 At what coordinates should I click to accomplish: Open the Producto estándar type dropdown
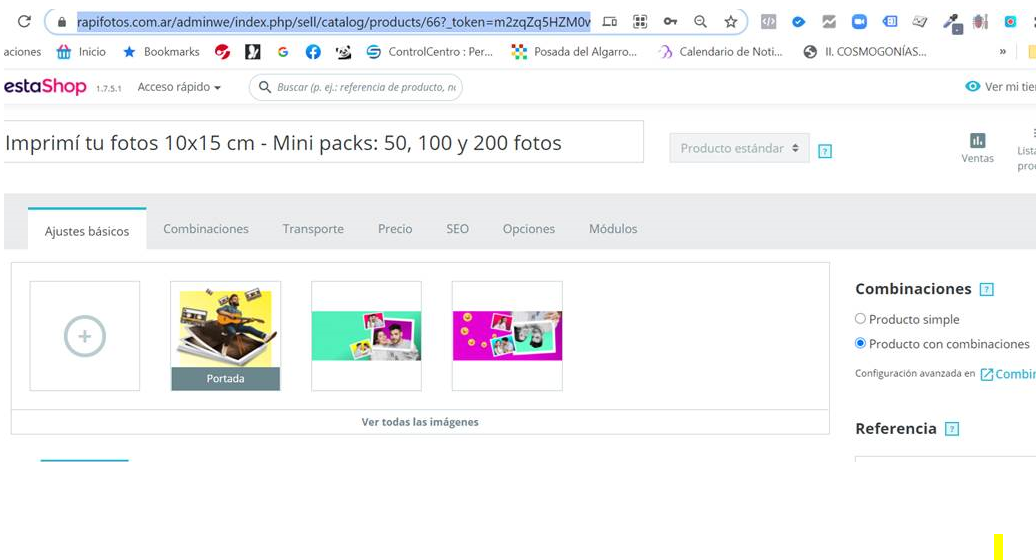[739, 148]
